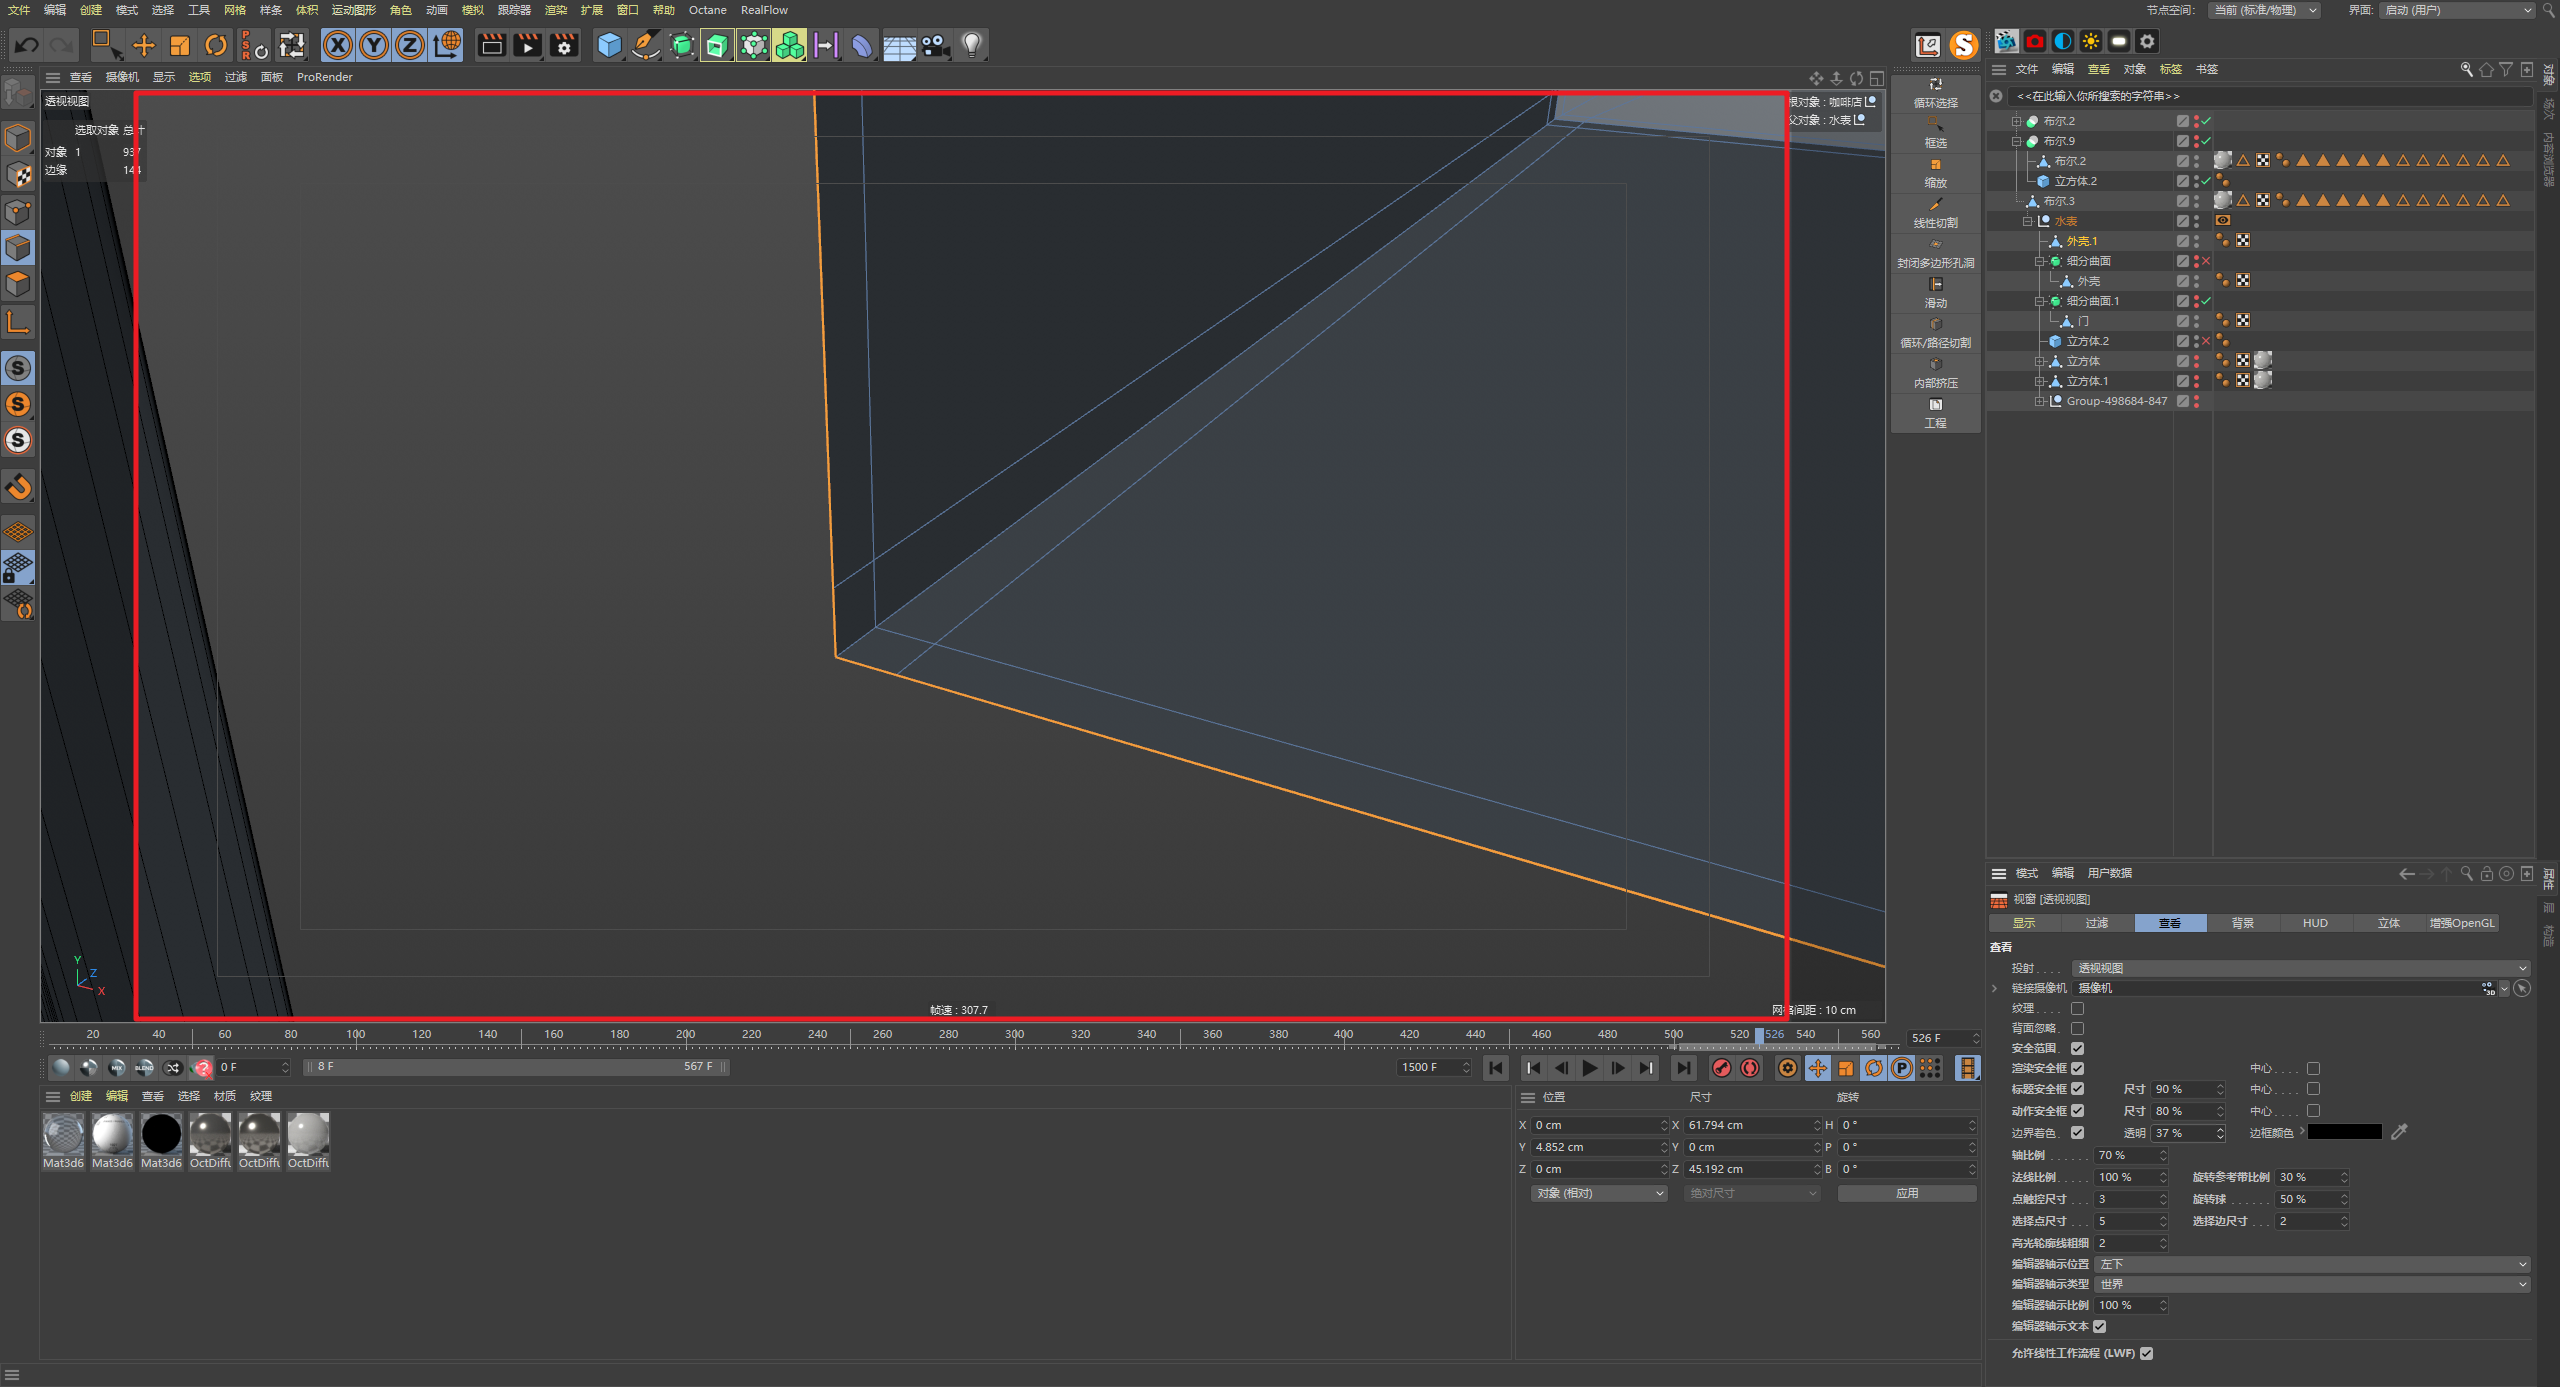Click the render view clapperboard icon
This screenshot has height=1387, width=2560.
[x=491, y=45]
